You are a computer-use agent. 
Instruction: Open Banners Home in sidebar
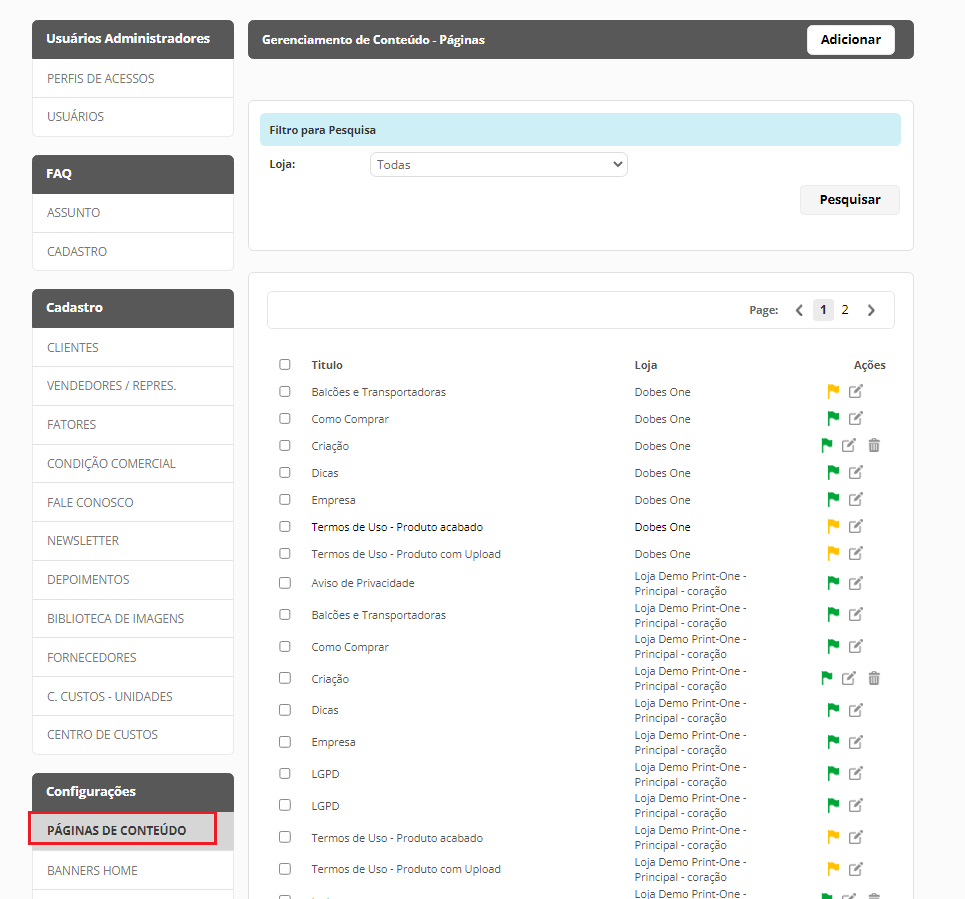click(x=133, y=870)
